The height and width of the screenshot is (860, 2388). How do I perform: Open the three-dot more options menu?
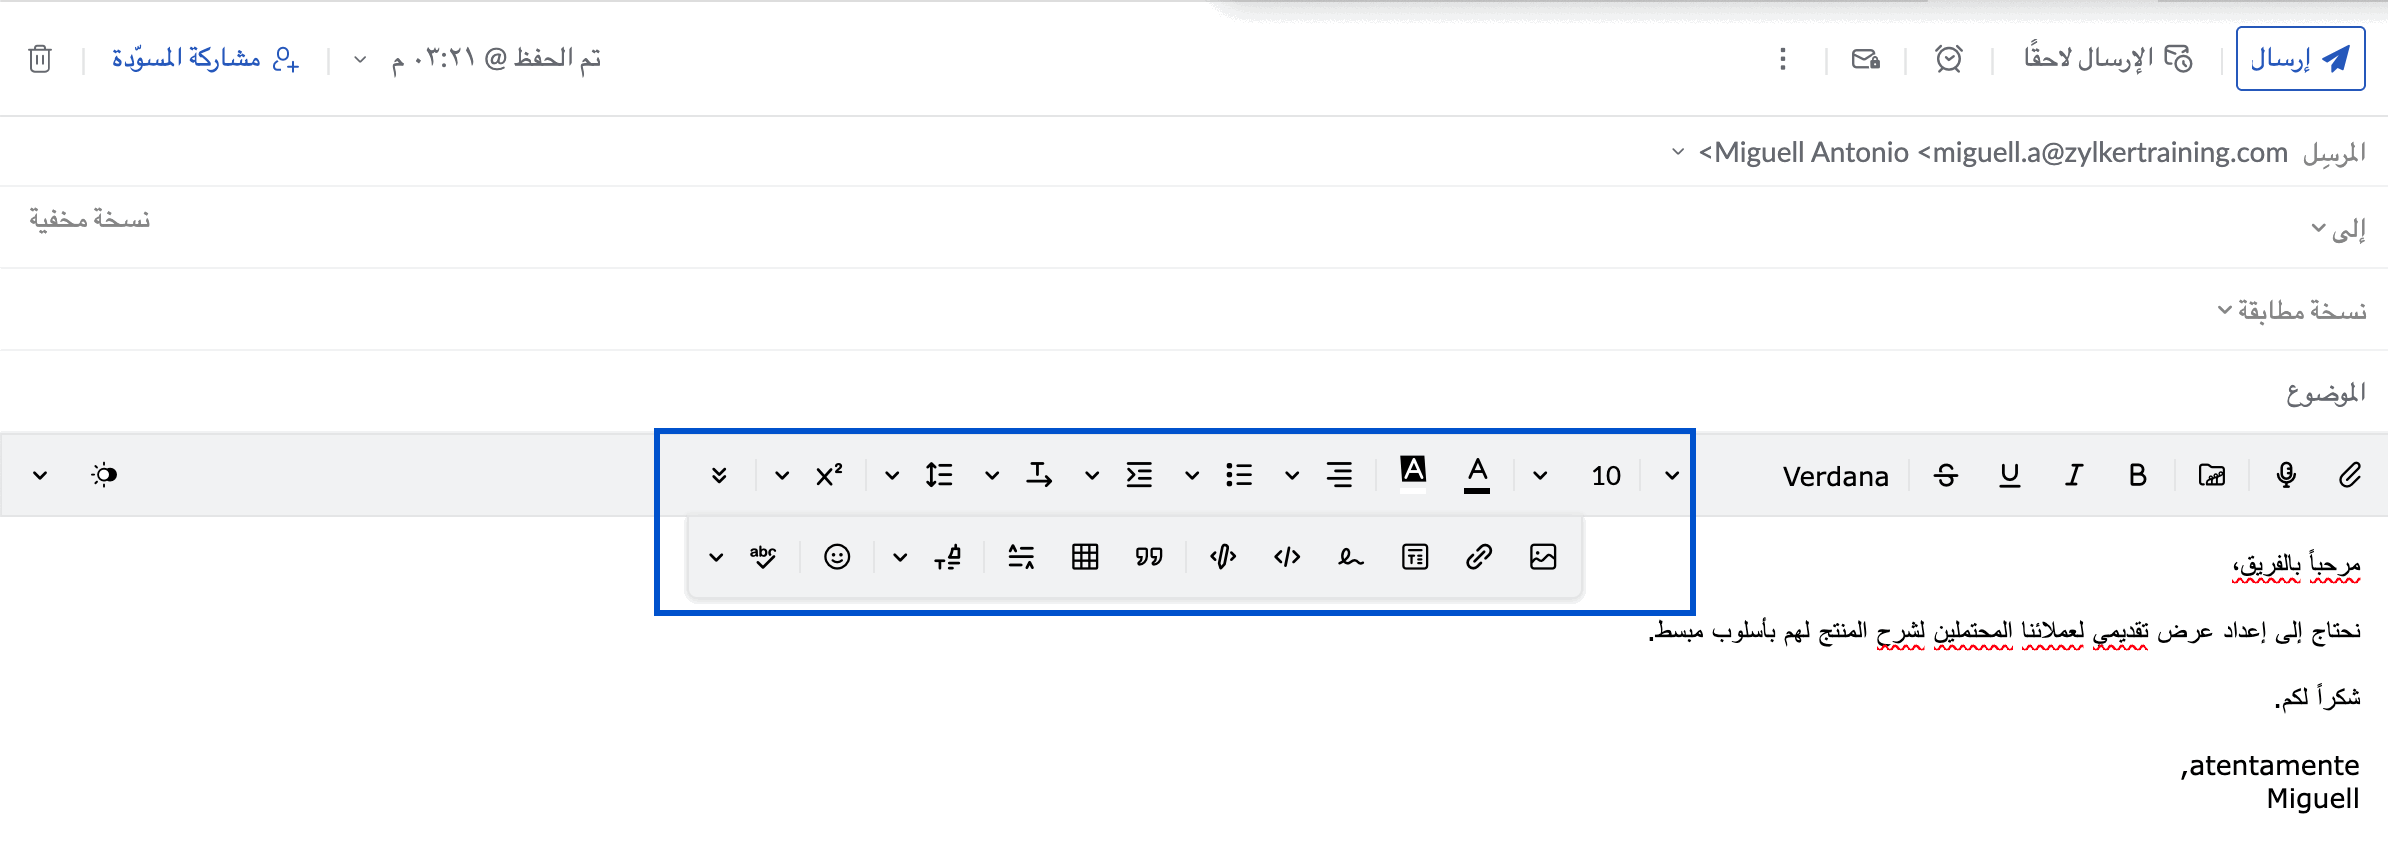tap(1783, 59)
